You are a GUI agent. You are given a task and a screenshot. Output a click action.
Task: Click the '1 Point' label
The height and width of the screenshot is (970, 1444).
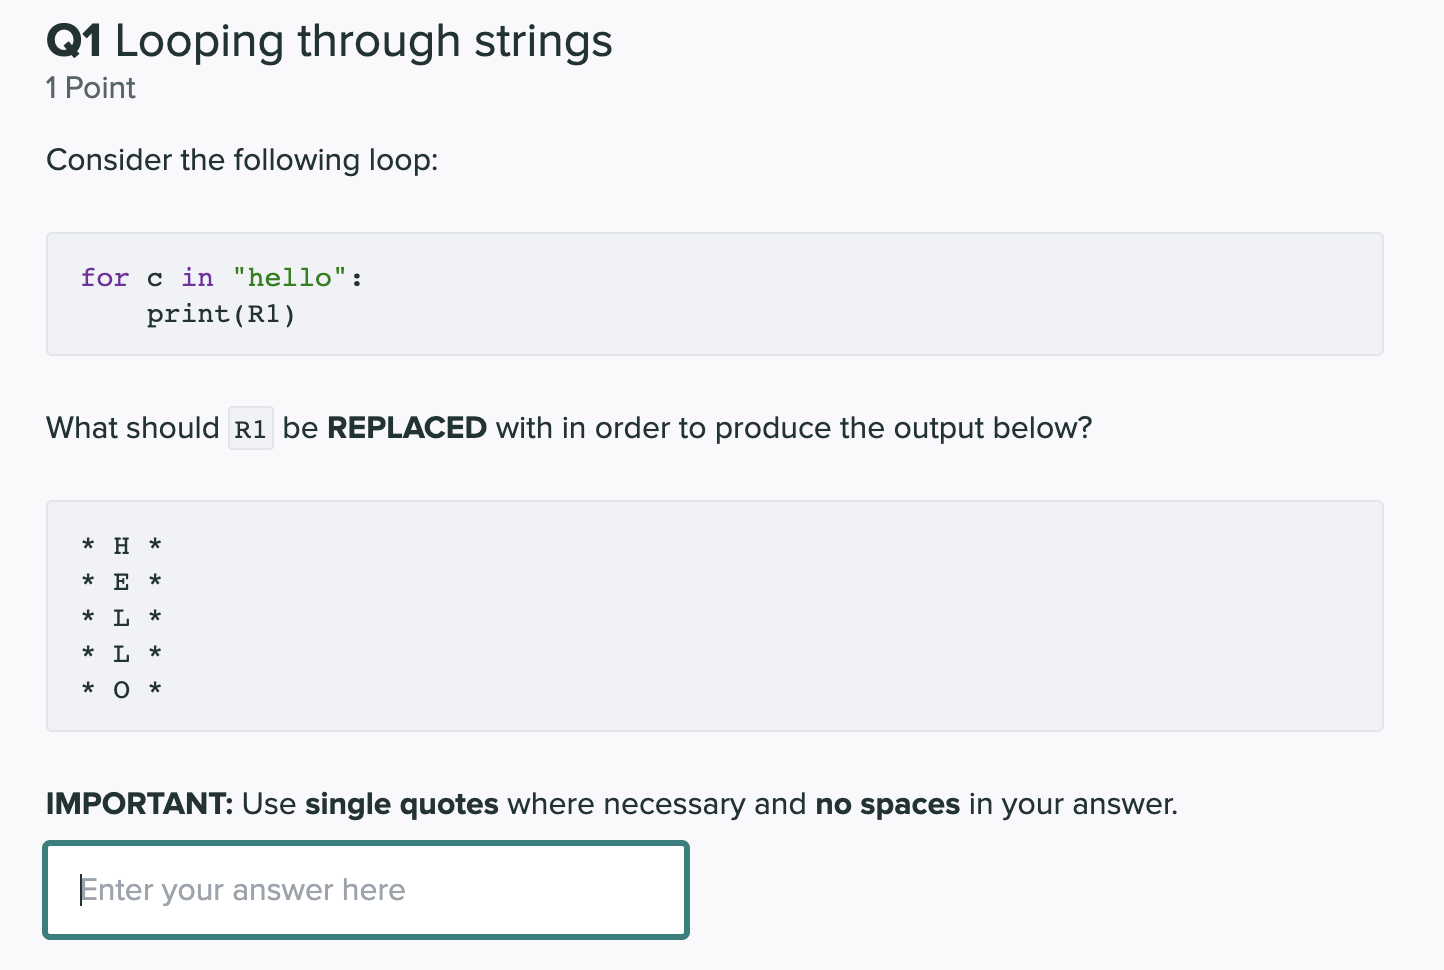point(89,88)
